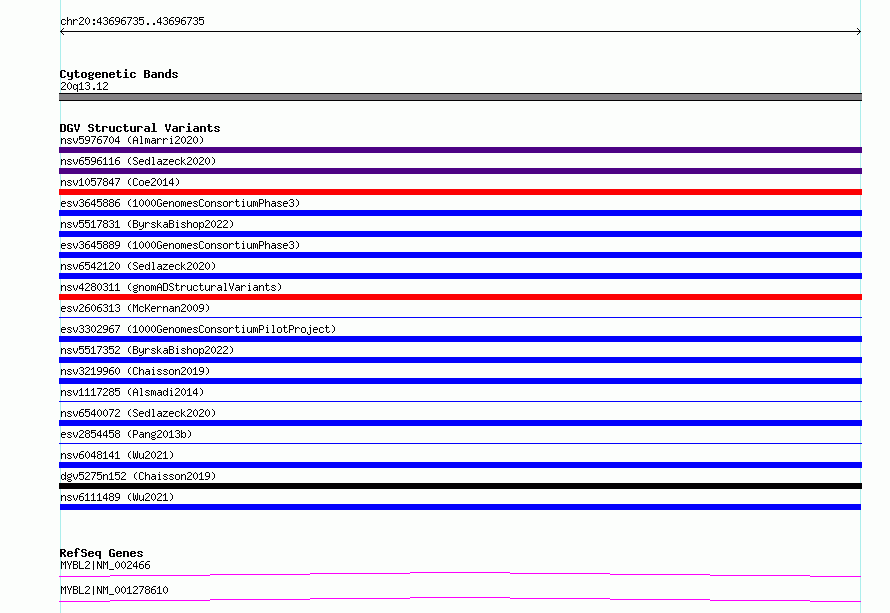Click the blue bar under nsv6048141
This screenshot has height=613, width=890.
tap(460, 465)
